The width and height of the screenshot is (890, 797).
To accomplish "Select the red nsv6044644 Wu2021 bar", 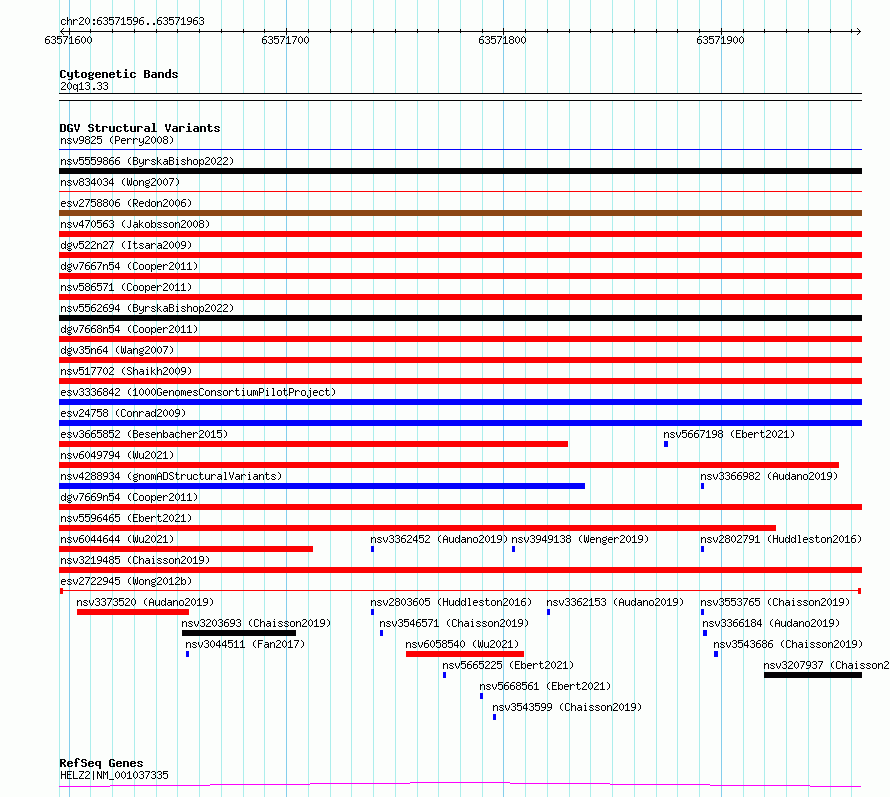I will tap(186, 549).
